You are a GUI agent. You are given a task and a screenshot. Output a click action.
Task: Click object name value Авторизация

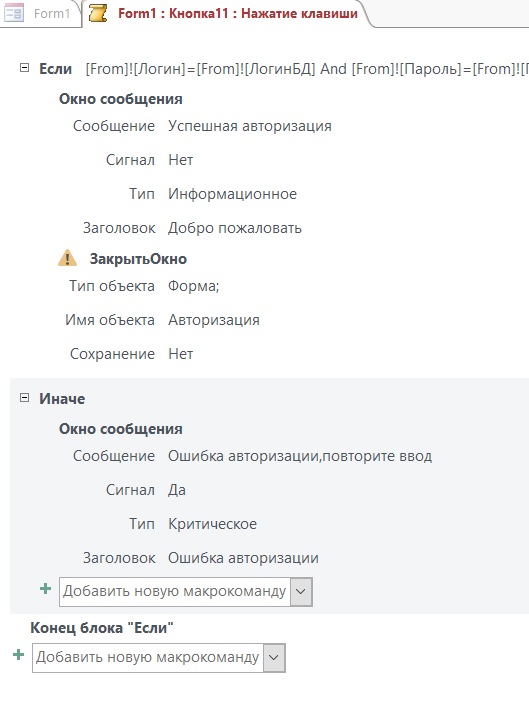pos(214,320)
